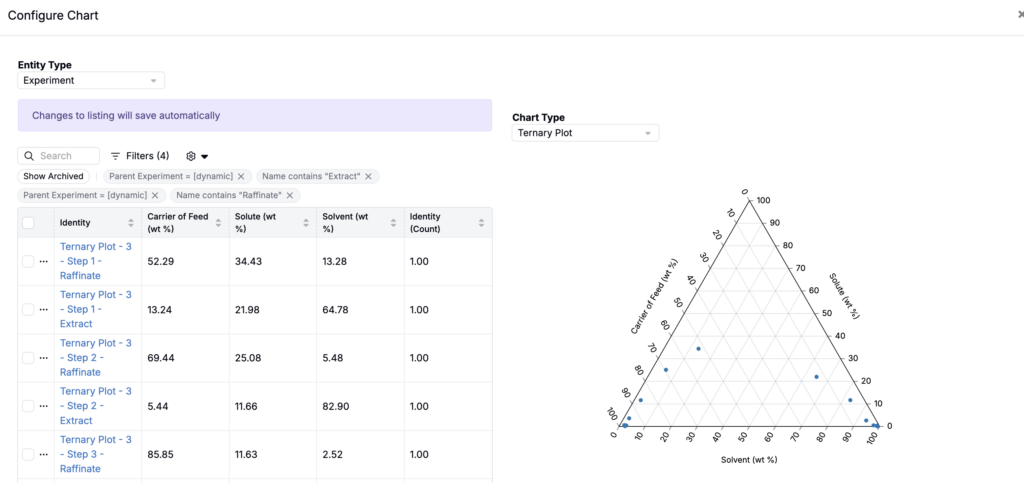Viewport: 1024px width, 483px height.
Task: Check the Step 1 - Extract row checkbox
Action: pos(28,309)
